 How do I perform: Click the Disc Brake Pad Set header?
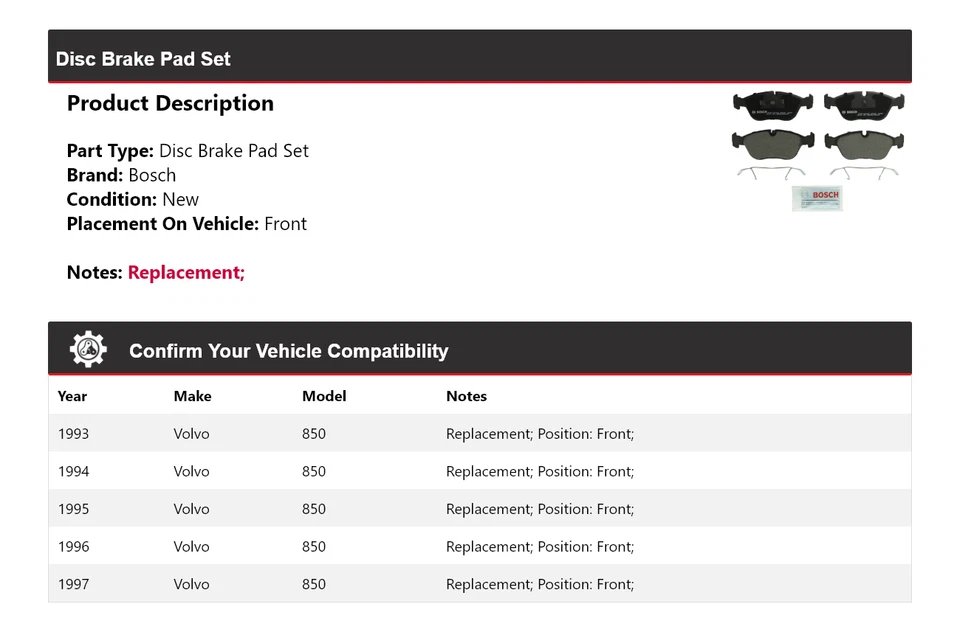(x=143, y=59)
